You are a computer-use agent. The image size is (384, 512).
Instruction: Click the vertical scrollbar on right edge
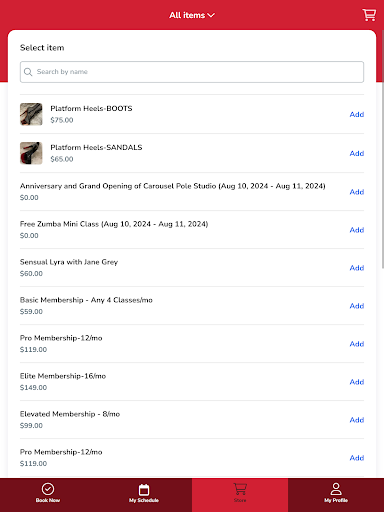coord(383,149)
